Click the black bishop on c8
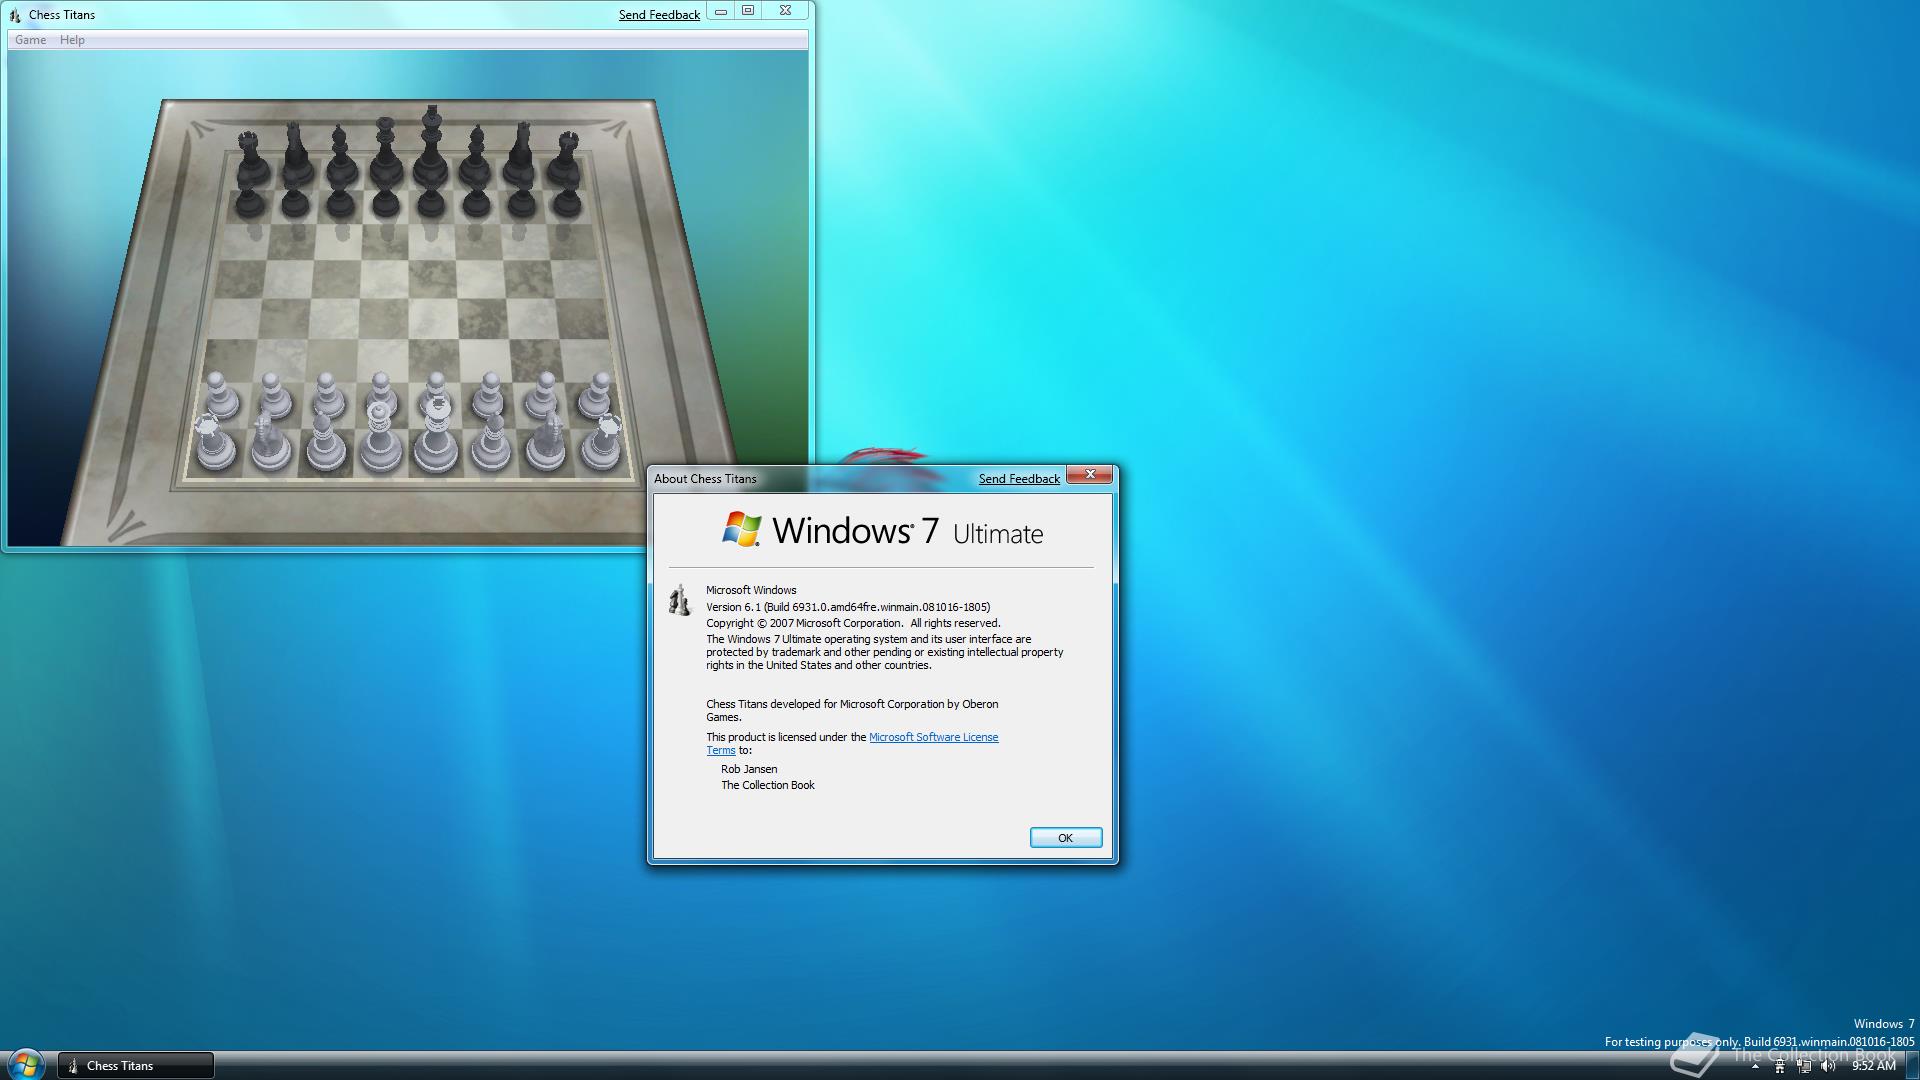The height and width of the screenshot is (1080, 1920). pos(340,156)
